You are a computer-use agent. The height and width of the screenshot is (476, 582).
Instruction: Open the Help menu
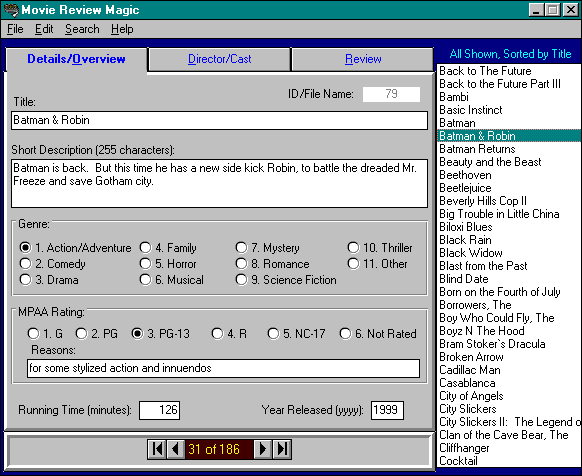[x=122, y=29]
